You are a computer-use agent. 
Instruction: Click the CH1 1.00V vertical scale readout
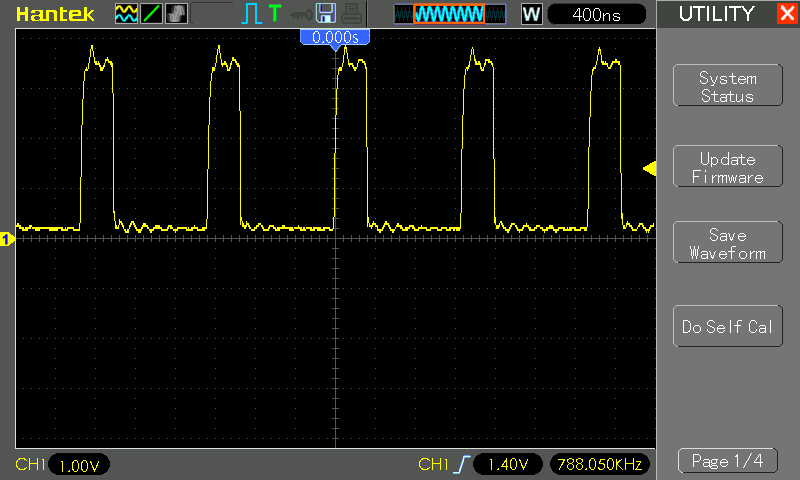78,465
